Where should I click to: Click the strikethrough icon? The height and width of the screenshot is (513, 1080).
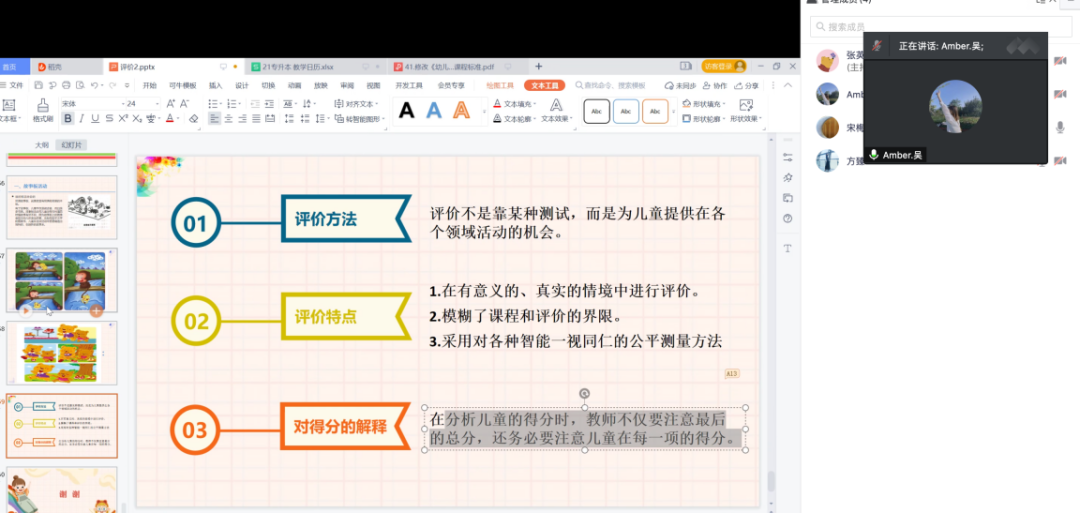[x=108, y=119]
